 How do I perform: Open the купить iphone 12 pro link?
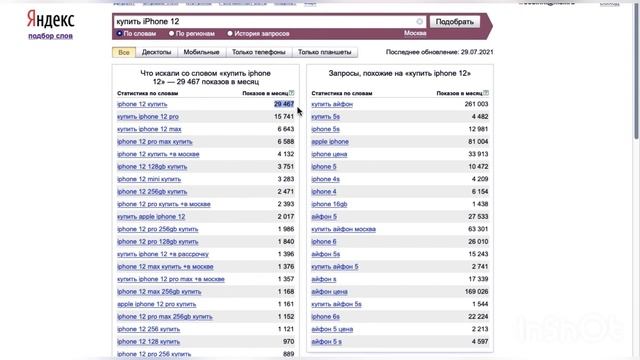click(x=148, y=117)
